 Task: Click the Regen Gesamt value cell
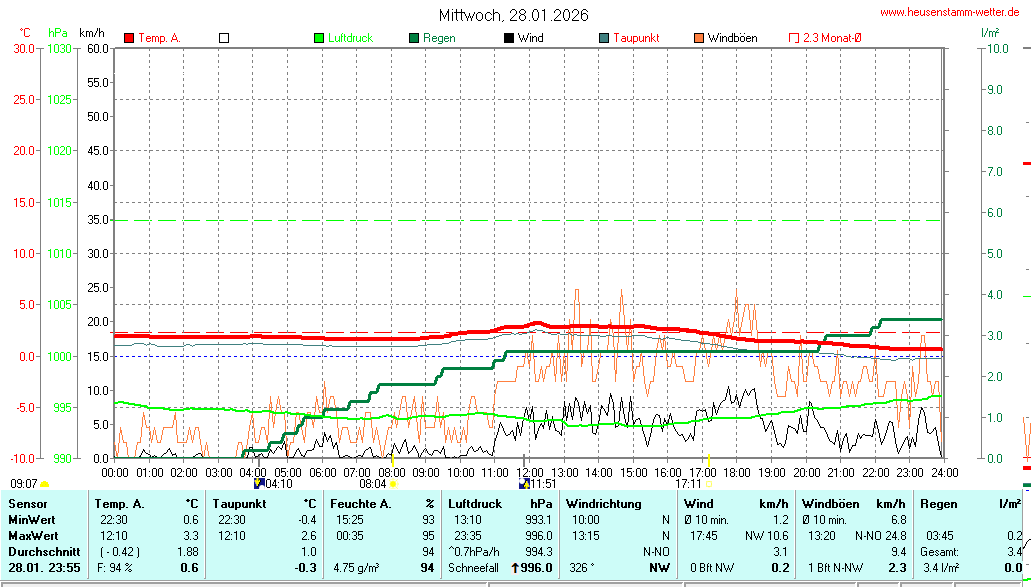click(1014, 552)
